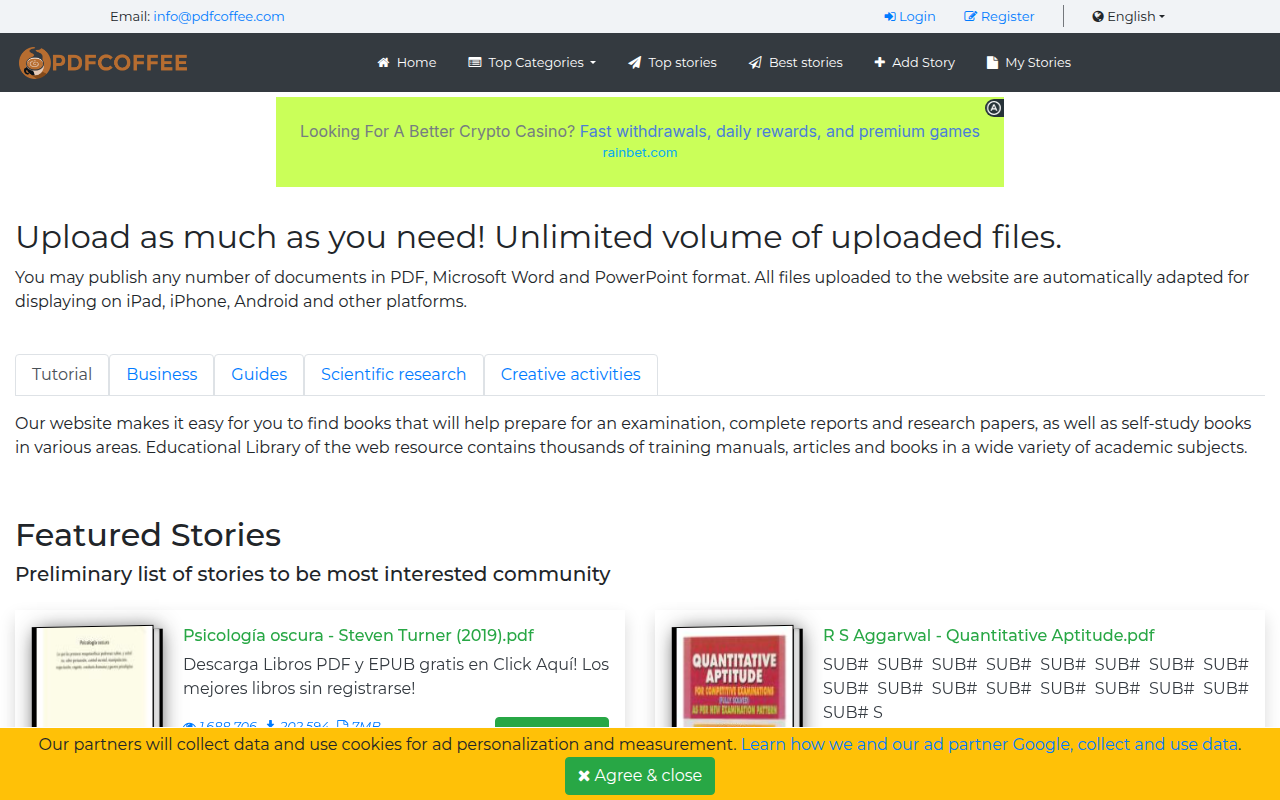The image size is (1280, 800).
Task: Open the Guides tab
Action: coord(259,374)
